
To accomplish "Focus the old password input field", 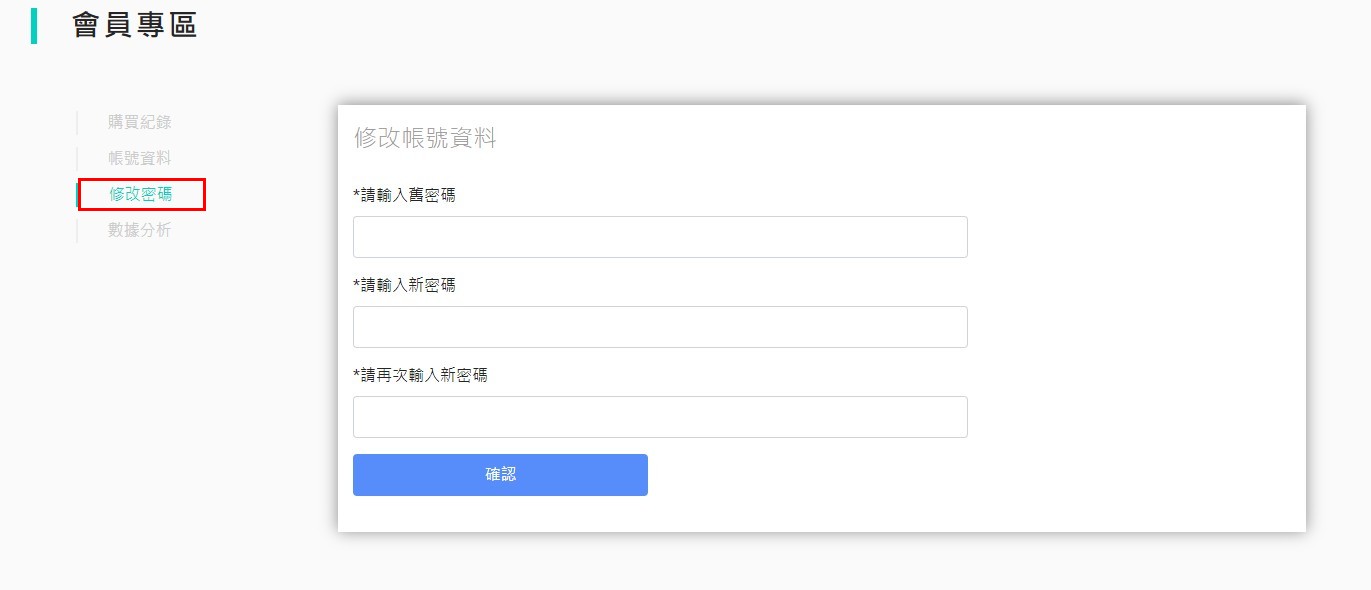I will point(660,237).
